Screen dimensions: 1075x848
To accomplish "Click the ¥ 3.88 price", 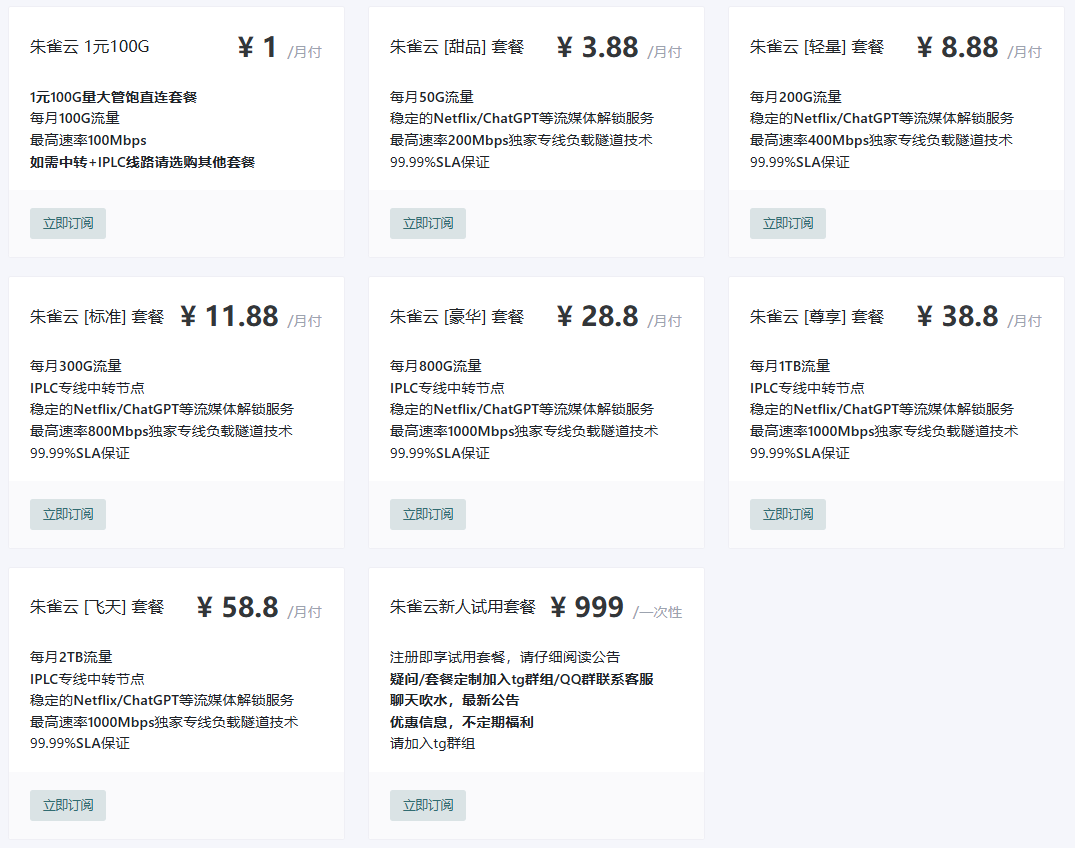I will pyautogui.click(x=598, y=47).
